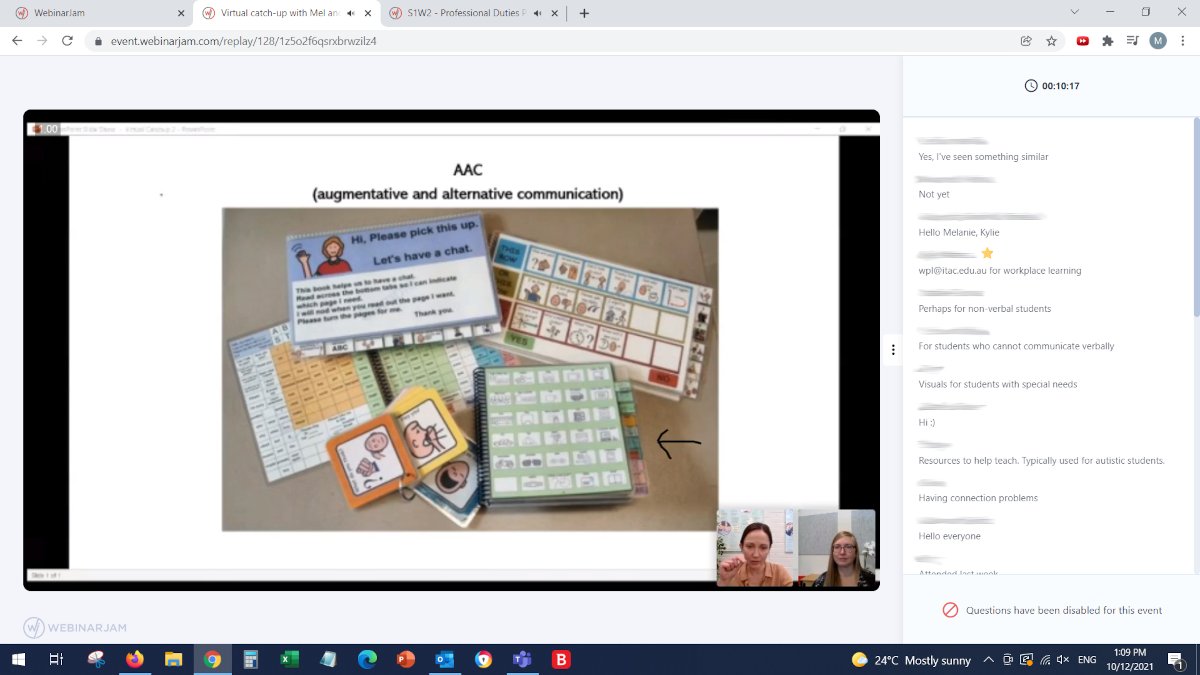Expand the tab search chevron
1200x675 pixels.
(1075, 13)
